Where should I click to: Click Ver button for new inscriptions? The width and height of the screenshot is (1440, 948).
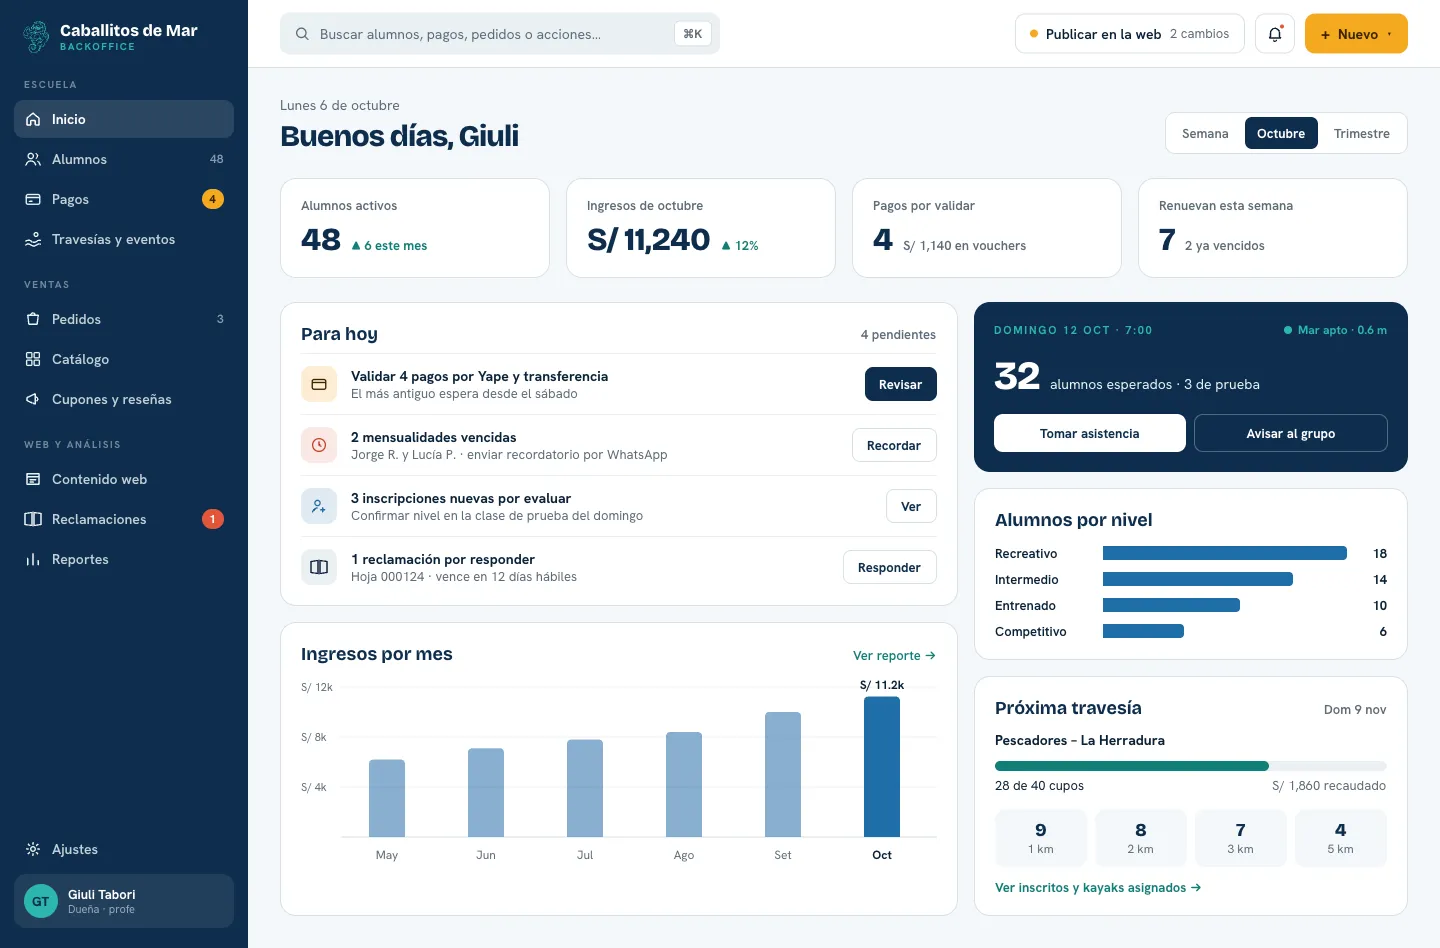click(911, 506)
